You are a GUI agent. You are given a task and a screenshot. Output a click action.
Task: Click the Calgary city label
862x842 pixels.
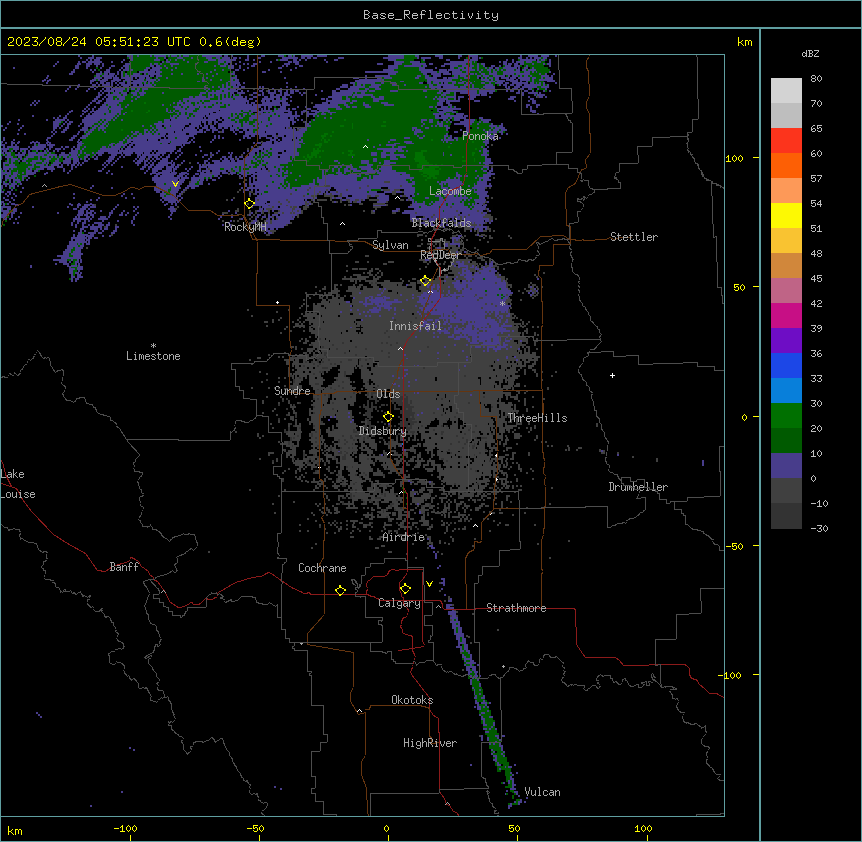399,603
